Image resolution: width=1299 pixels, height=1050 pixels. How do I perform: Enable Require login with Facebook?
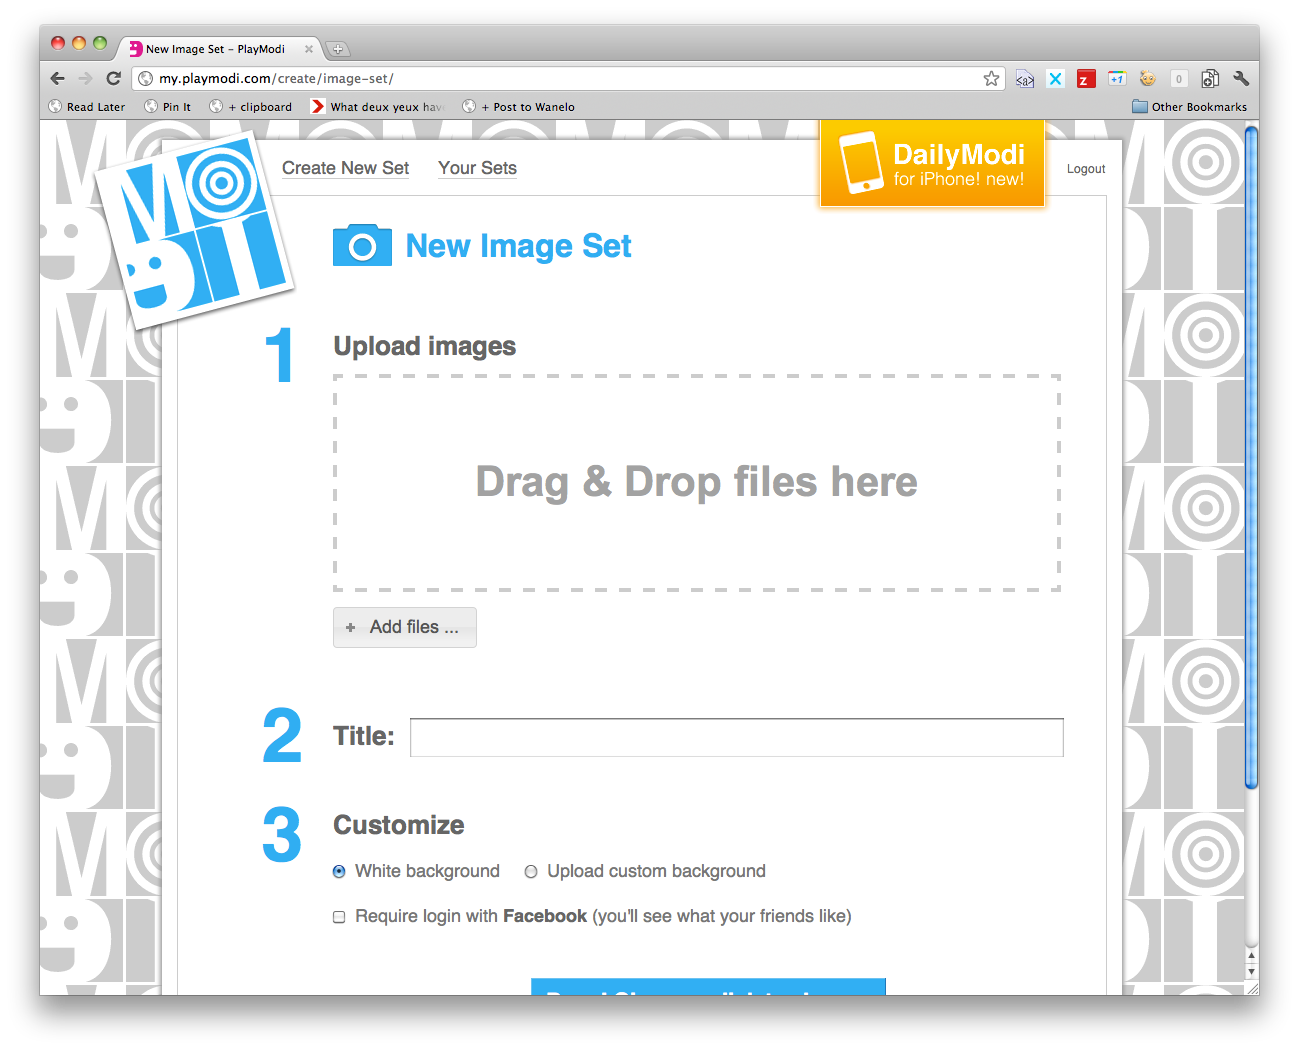[x=339, y=916]
